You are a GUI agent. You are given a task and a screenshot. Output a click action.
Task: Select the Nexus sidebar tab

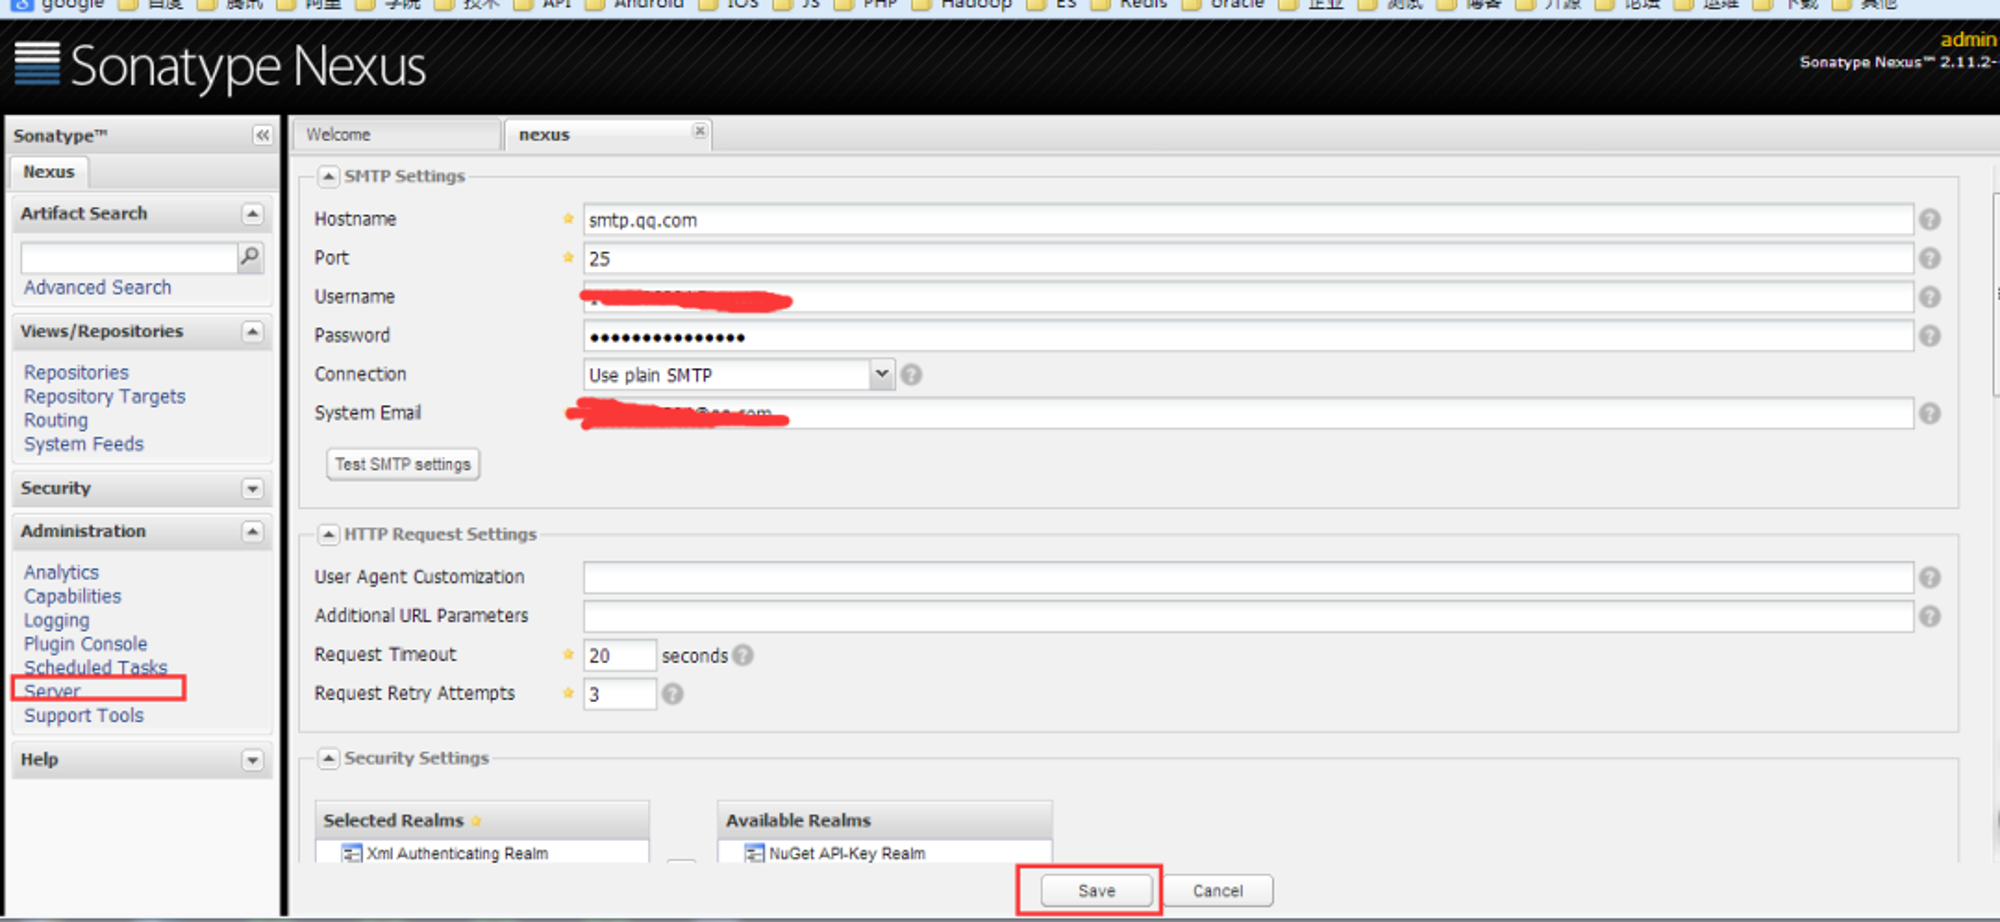[x=49, y=172]
